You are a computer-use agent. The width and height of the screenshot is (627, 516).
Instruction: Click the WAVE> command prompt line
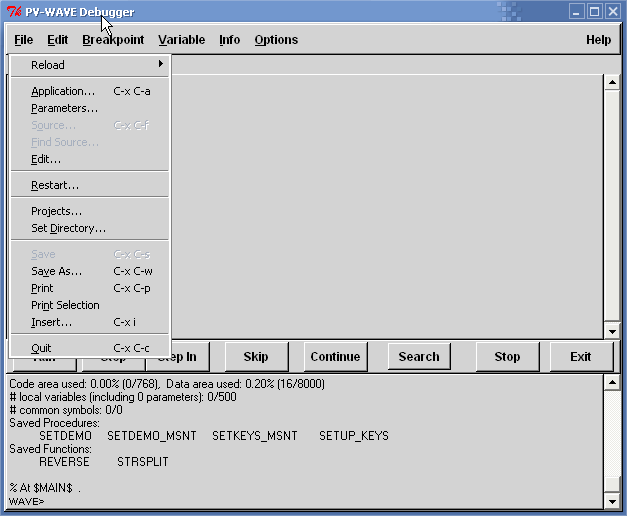pyautogui.click(x=27, y=501)
